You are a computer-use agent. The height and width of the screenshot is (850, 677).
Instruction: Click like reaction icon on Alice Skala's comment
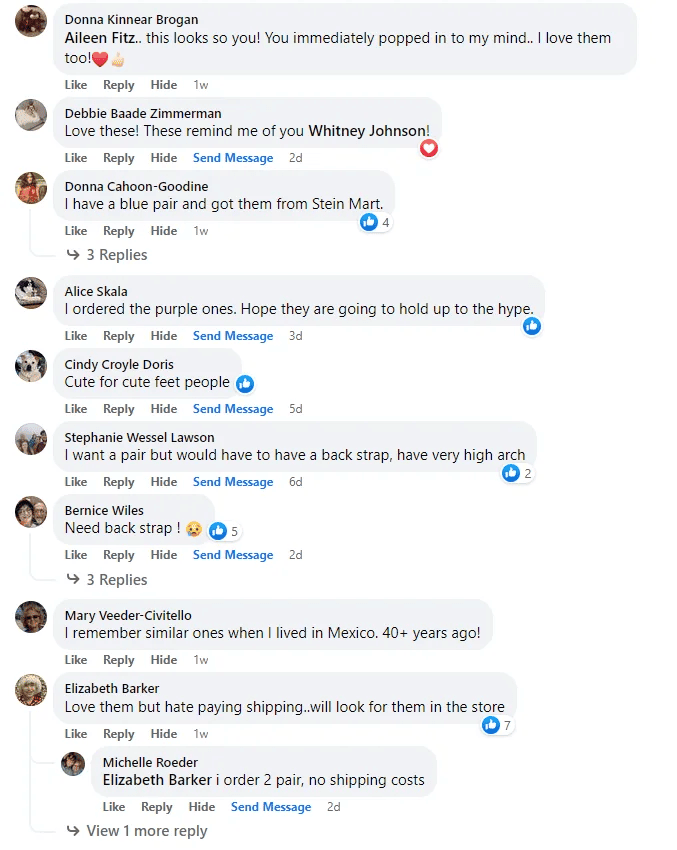531,325
